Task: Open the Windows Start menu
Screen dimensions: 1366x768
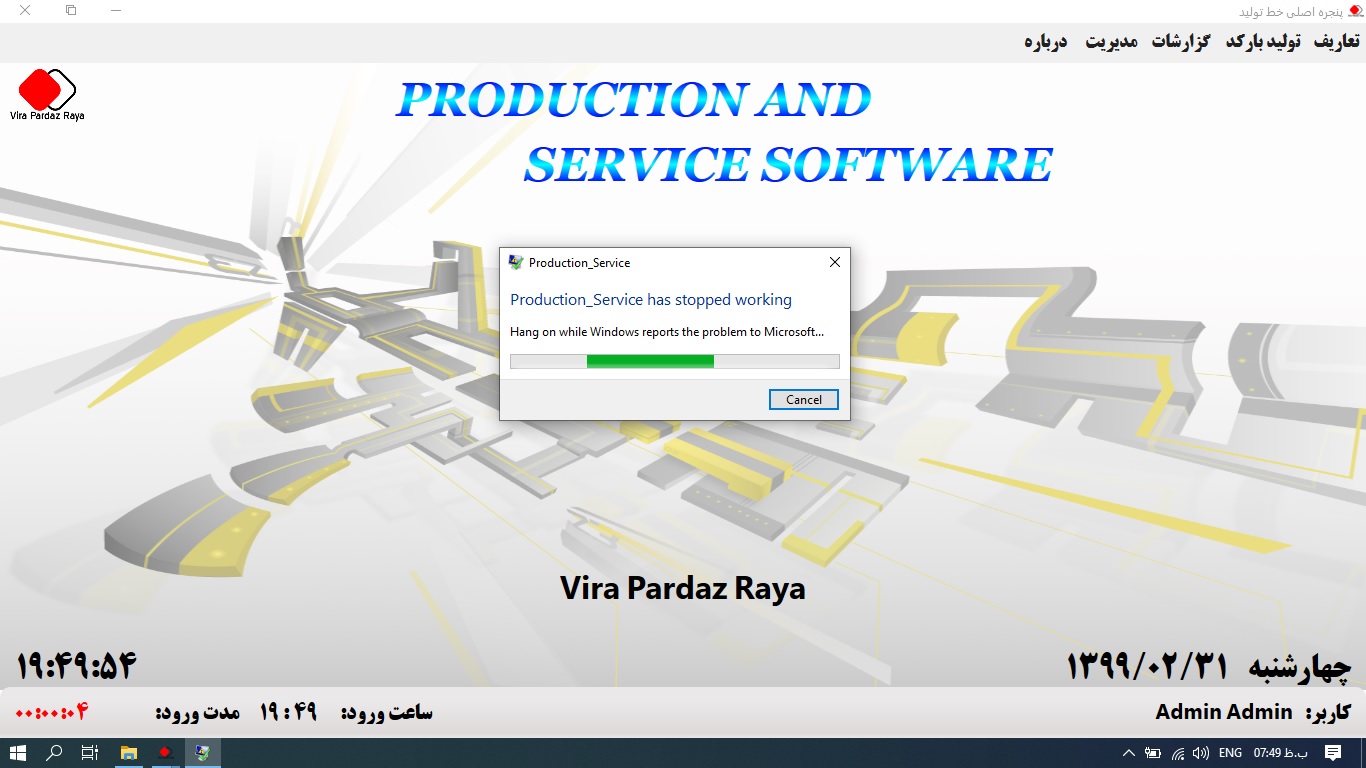Action: (18, 753)
